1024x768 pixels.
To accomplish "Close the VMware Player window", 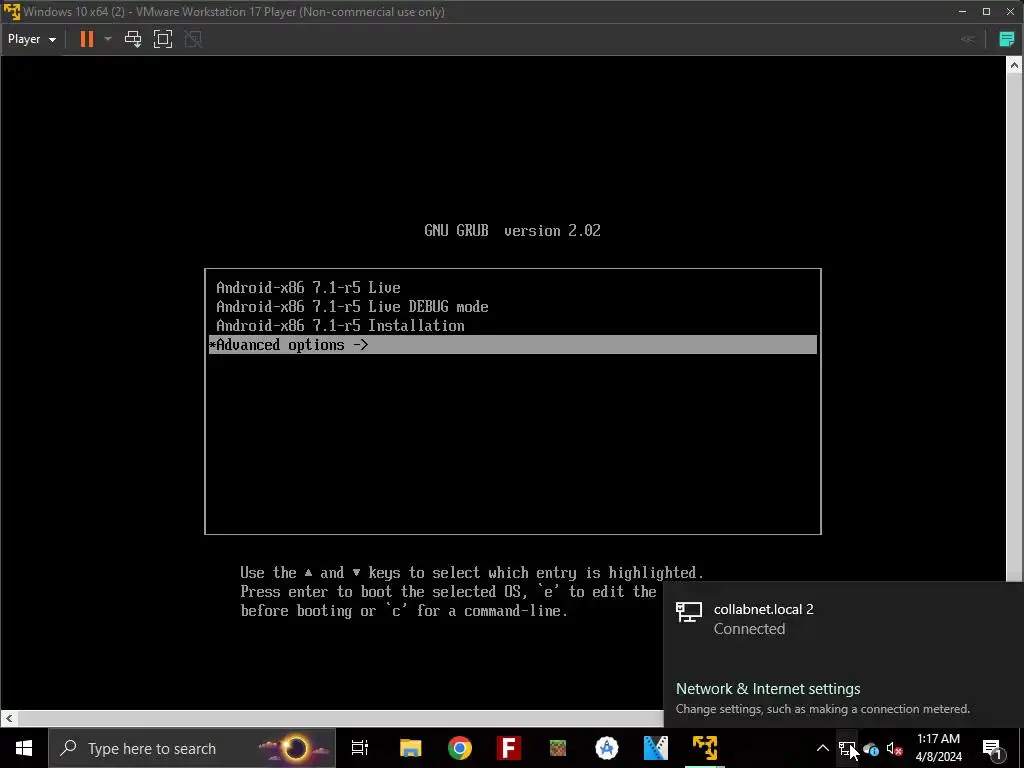I will [1011, 12].
